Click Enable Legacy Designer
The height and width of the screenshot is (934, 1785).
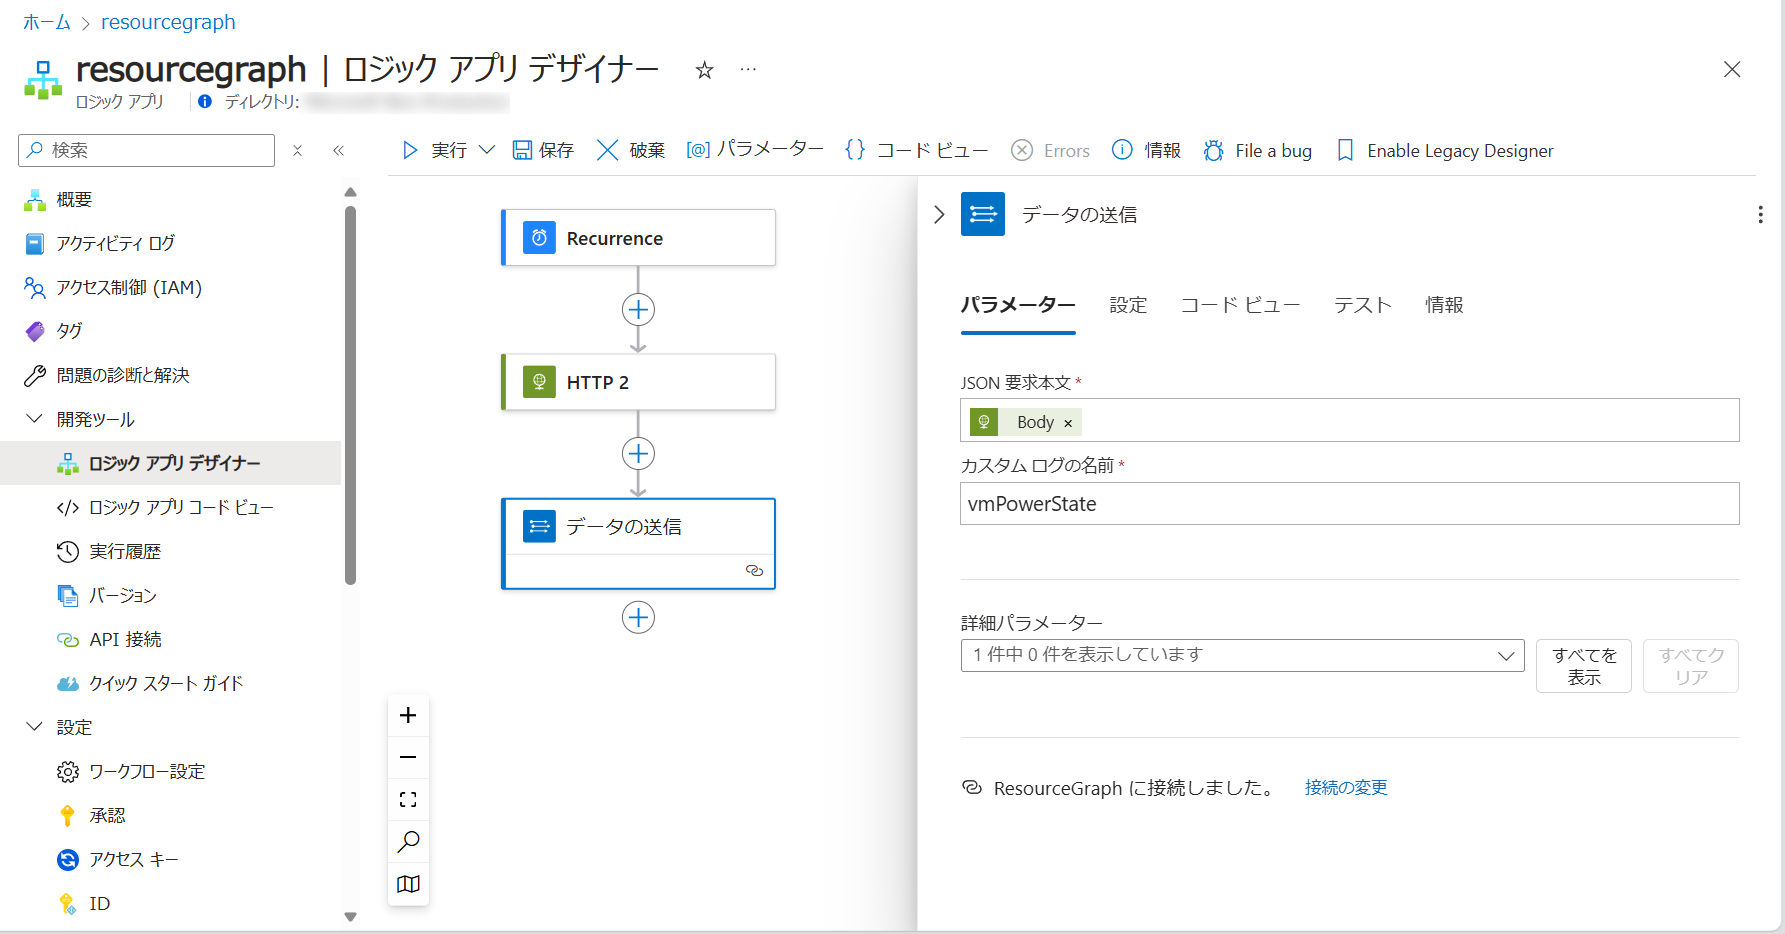click(1445, 150)
